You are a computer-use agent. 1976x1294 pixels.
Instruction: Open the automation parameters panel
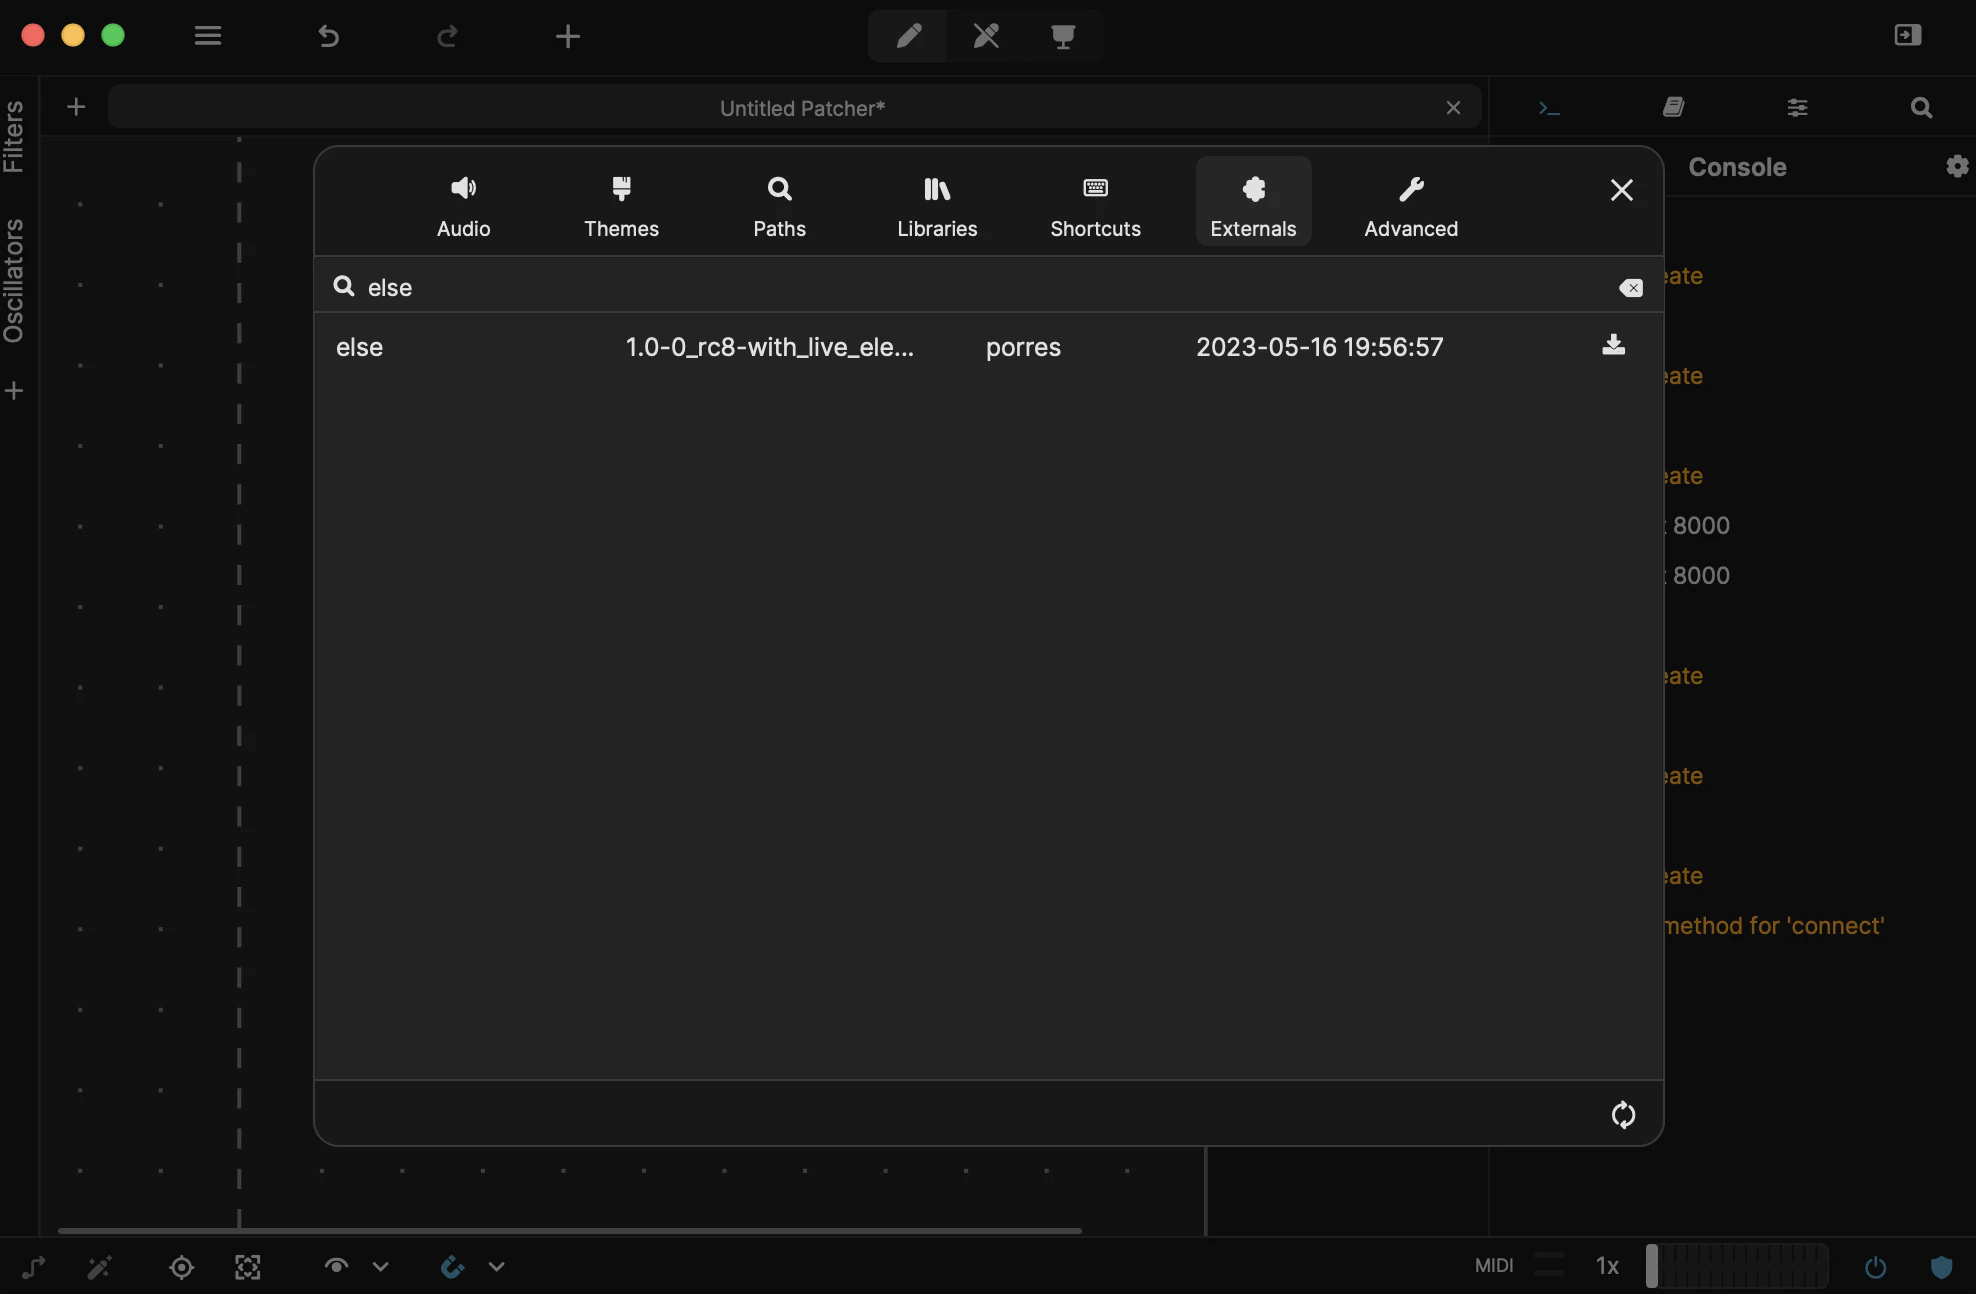coord(1797,107)
